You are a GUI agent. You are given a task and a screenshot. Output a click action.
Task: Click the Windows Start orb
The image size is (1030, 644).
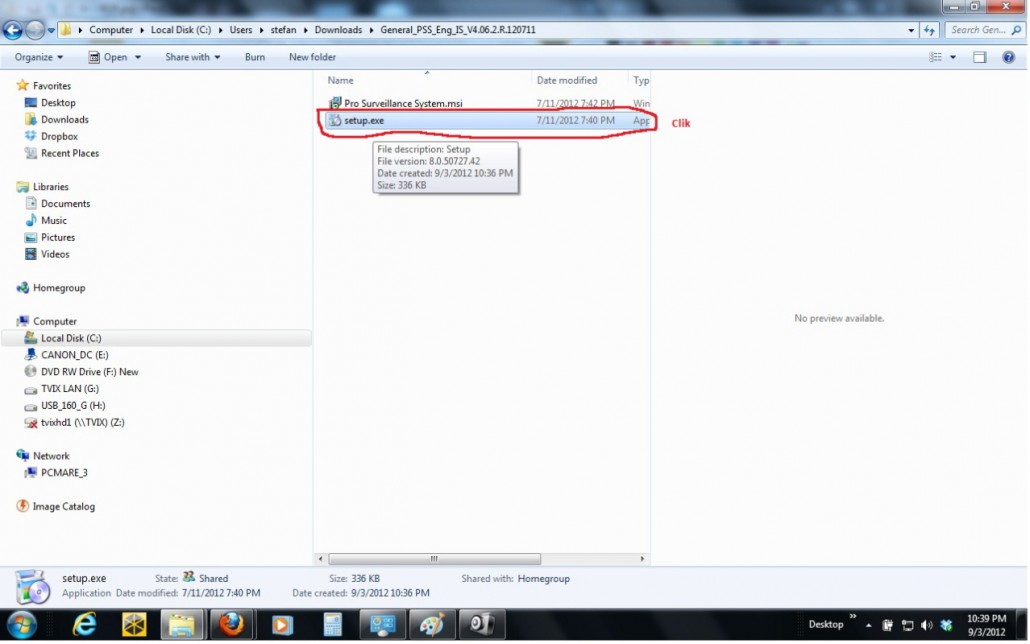[x=22, y=625]
